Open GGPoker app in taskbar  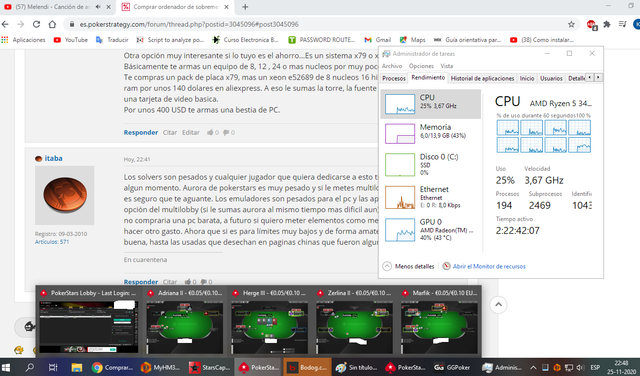[452, 367]
